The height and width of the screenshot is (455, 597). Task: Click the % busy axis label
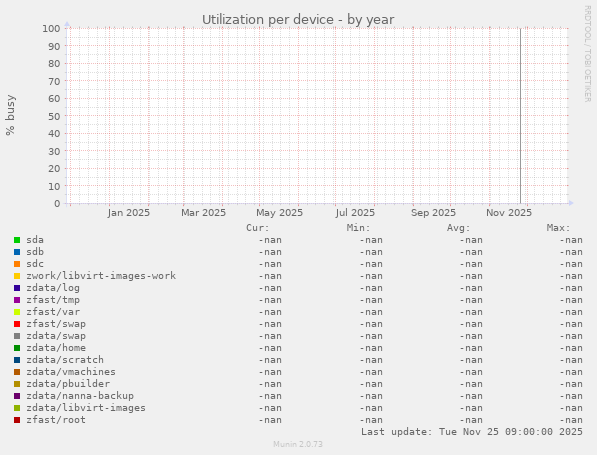(10, 115)
